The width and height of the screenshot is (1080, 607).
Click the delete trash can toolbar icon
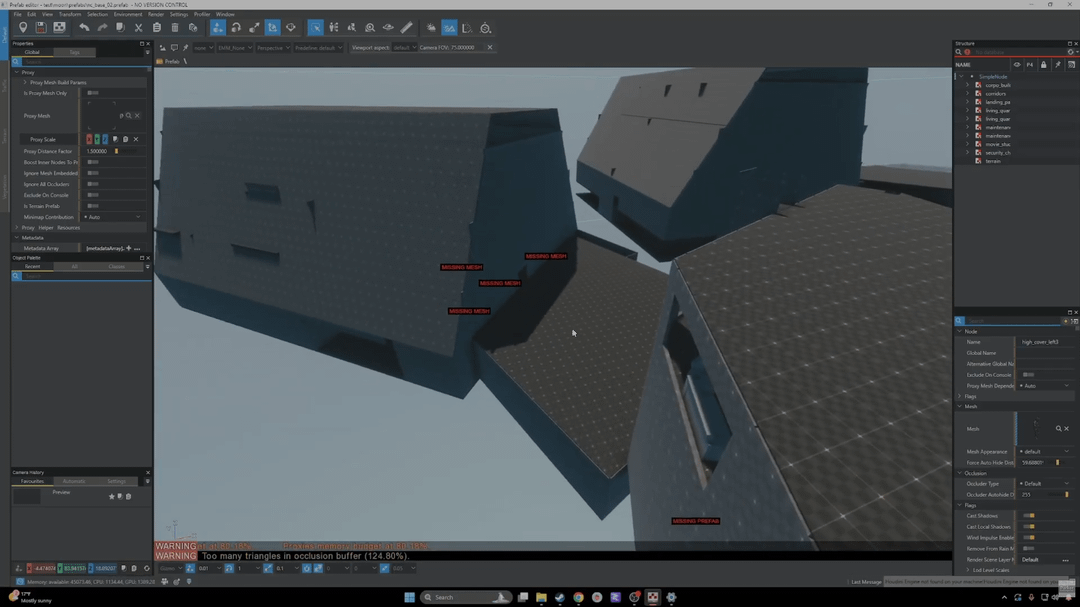point(175,28)
